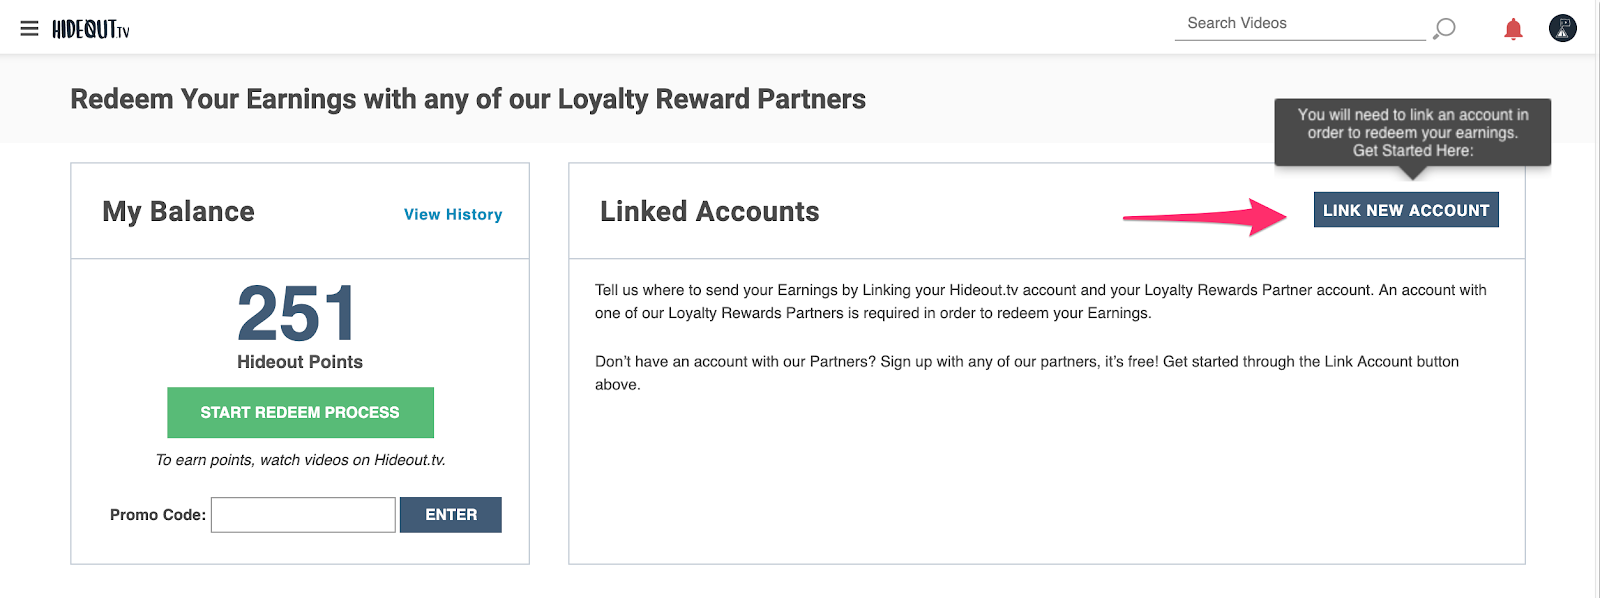The height and width of the screenshot is (598, 1600).
Task: Select the My Balance panel header
Action: [x=178, y=211]
